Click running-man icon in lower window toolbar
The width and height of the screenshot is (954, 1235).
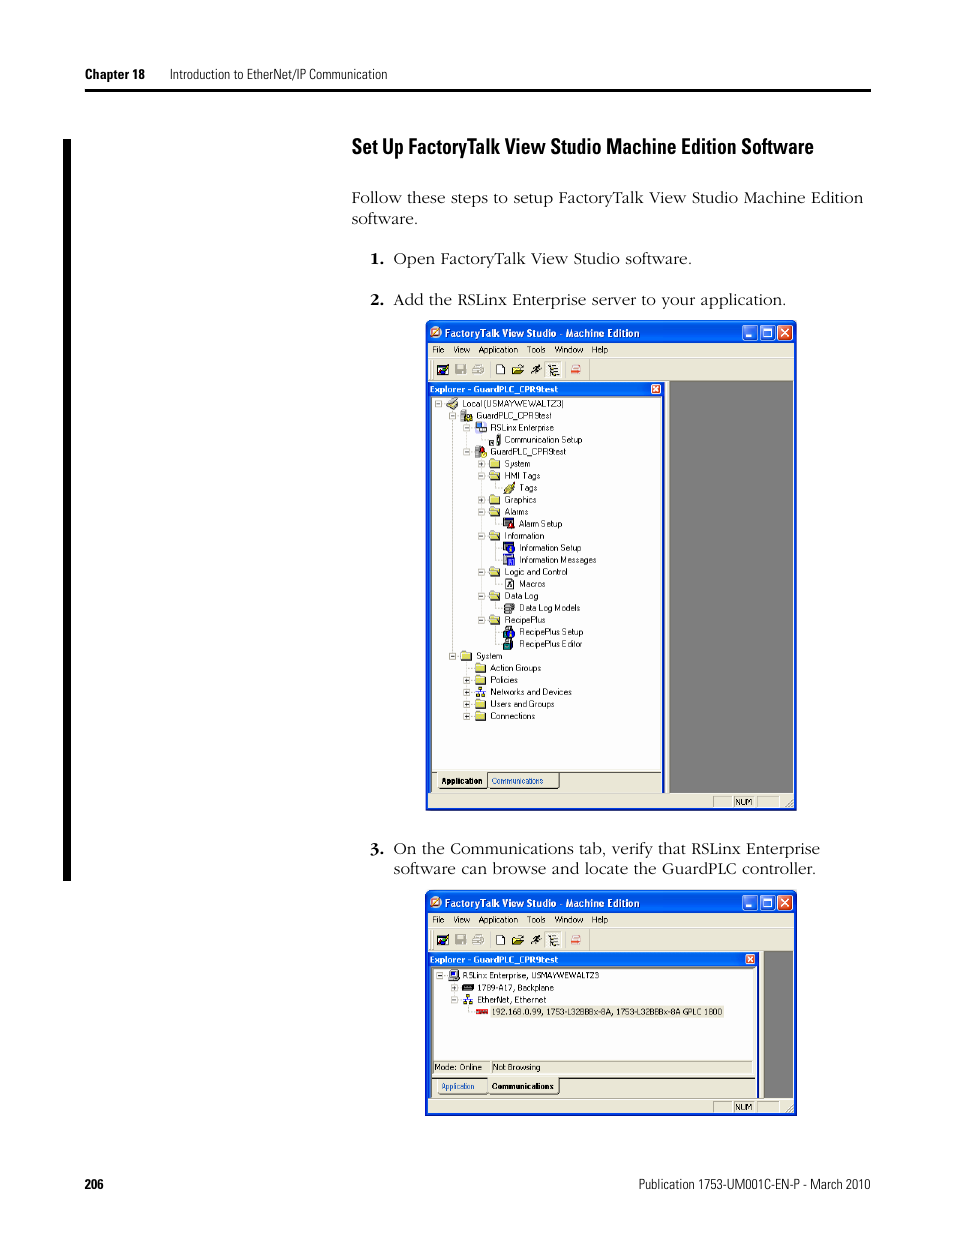point(536,940)
